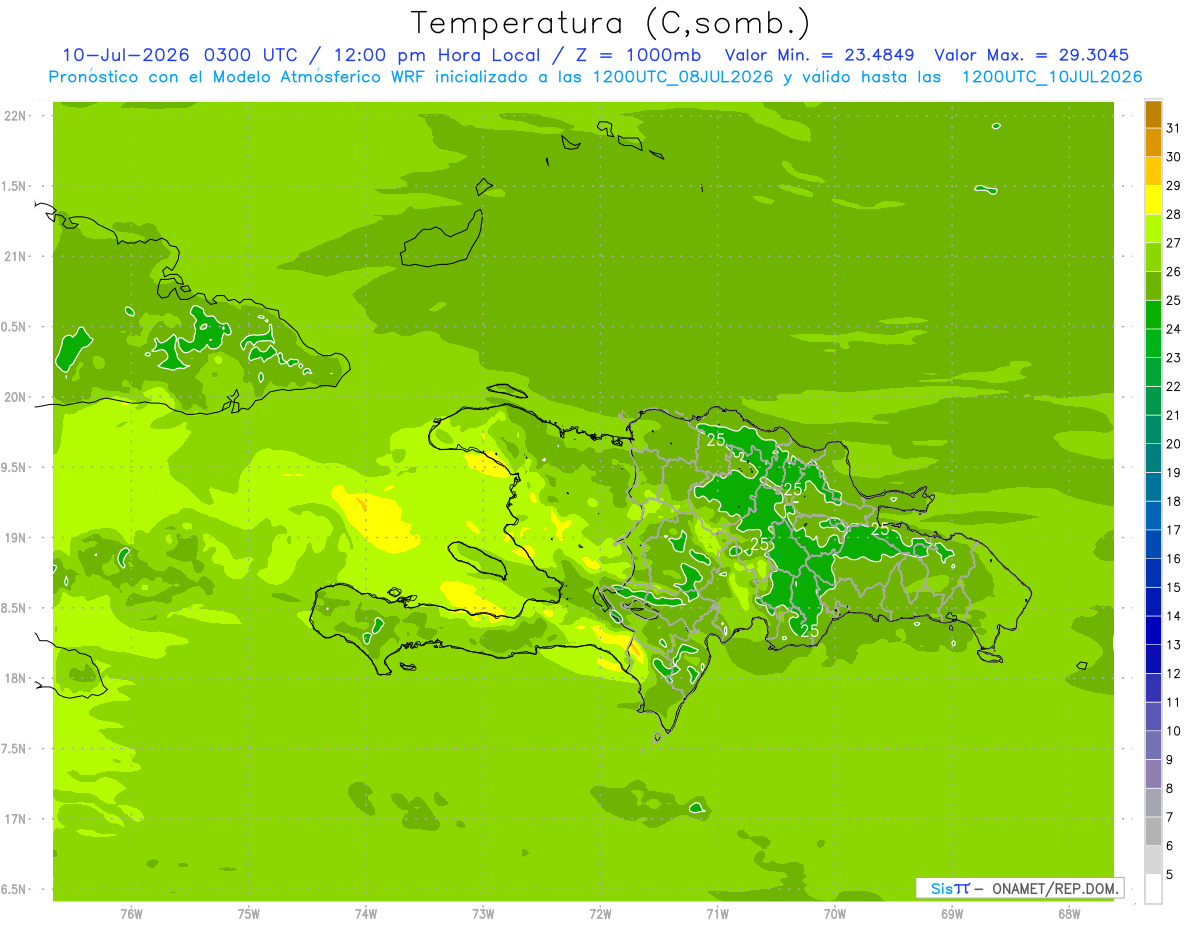Pick the amber swatch between 29 and 30
Screen dimensions: 1200x927
1153,170
